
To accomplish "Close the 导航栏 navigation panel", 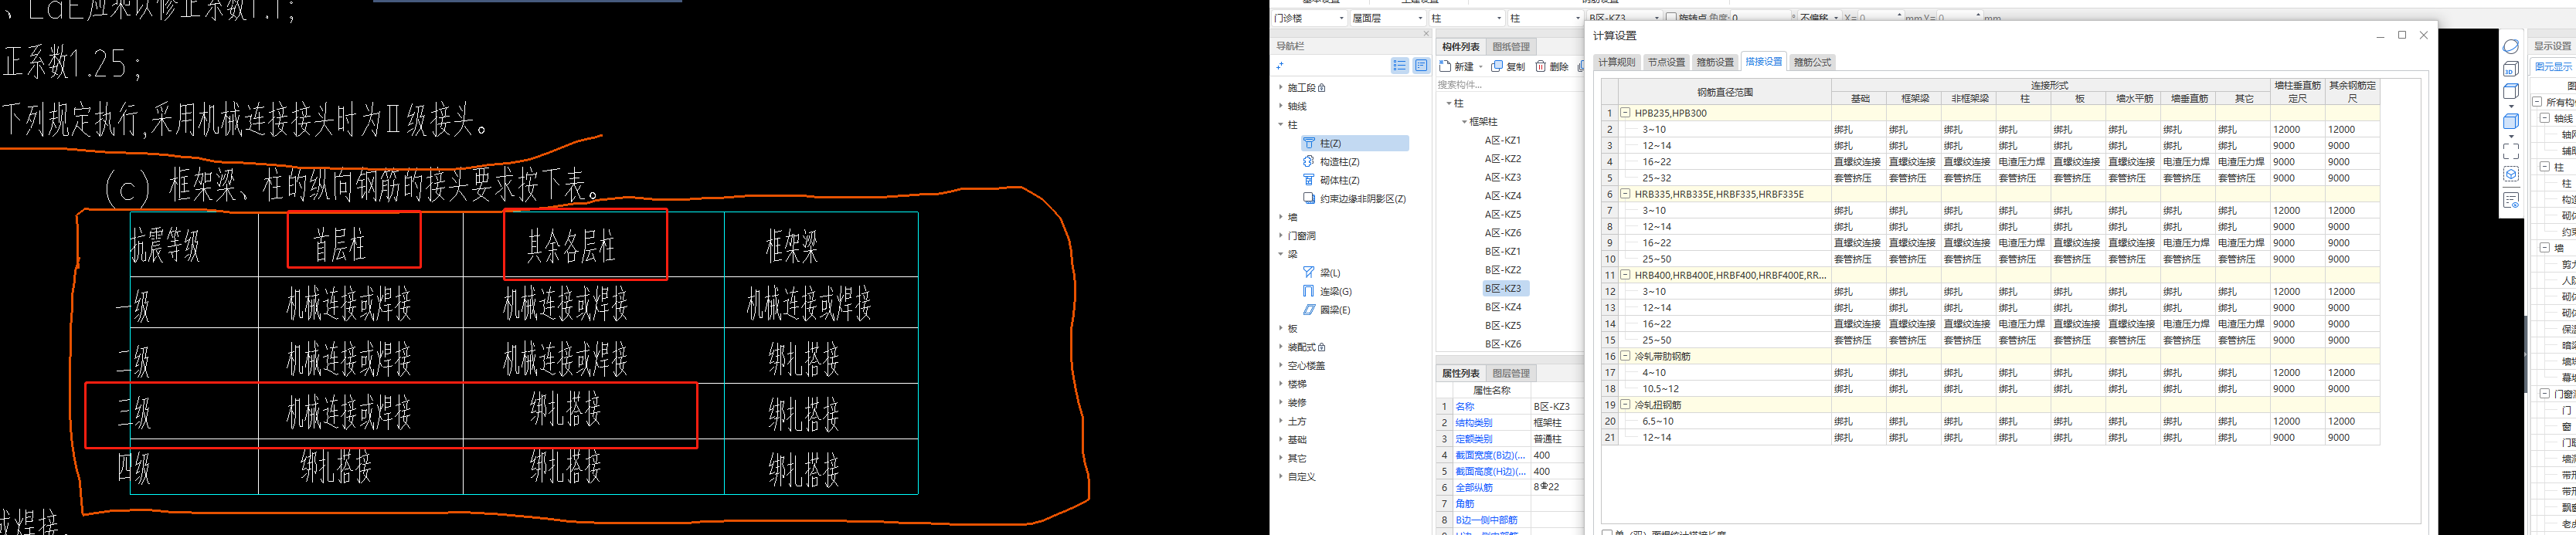I will [x=1426, y=34].
